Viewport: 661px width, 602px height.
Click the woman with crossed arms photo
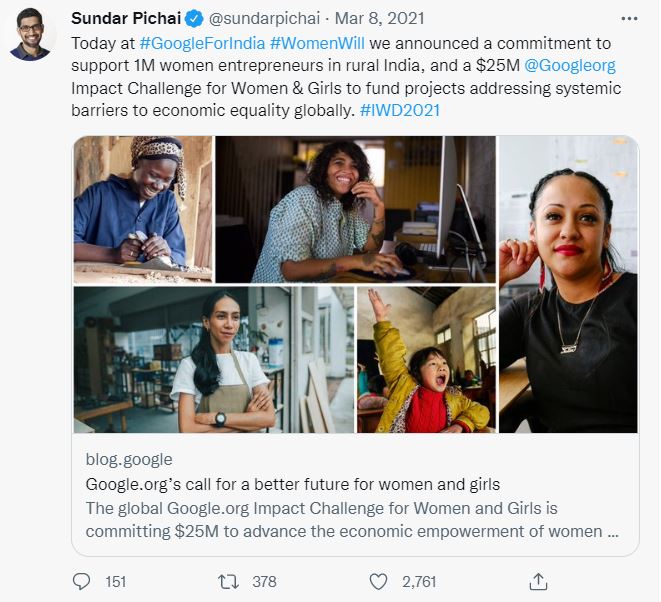[x=214, y=360]
